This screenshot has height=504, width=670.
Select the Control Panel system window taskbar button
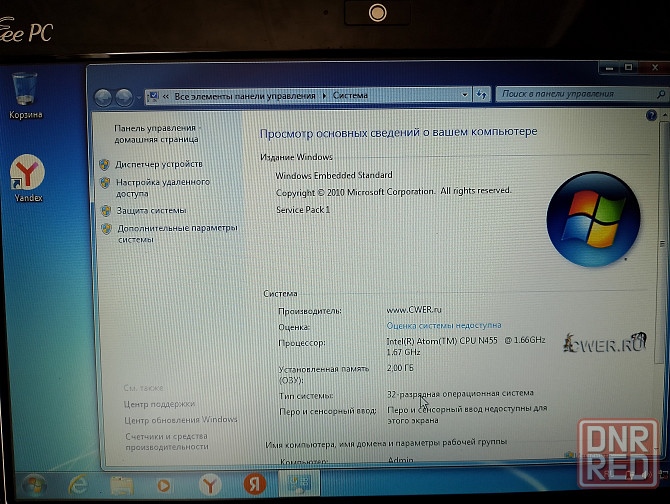pyautogui.click(x=299, y=483)
